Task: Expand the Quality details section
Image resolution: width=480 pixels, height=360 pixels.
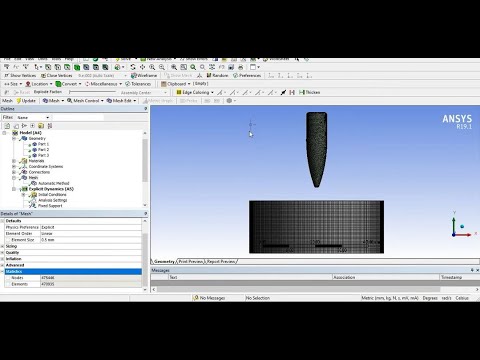Action: (3, 252)
